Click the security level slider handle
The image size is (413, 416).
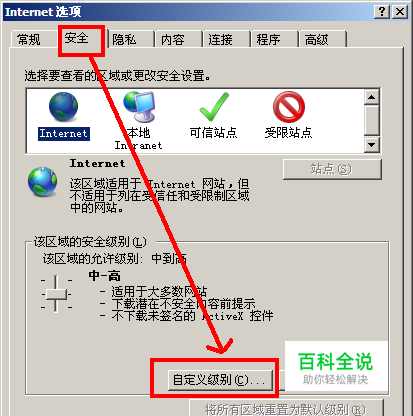[56, 294]
